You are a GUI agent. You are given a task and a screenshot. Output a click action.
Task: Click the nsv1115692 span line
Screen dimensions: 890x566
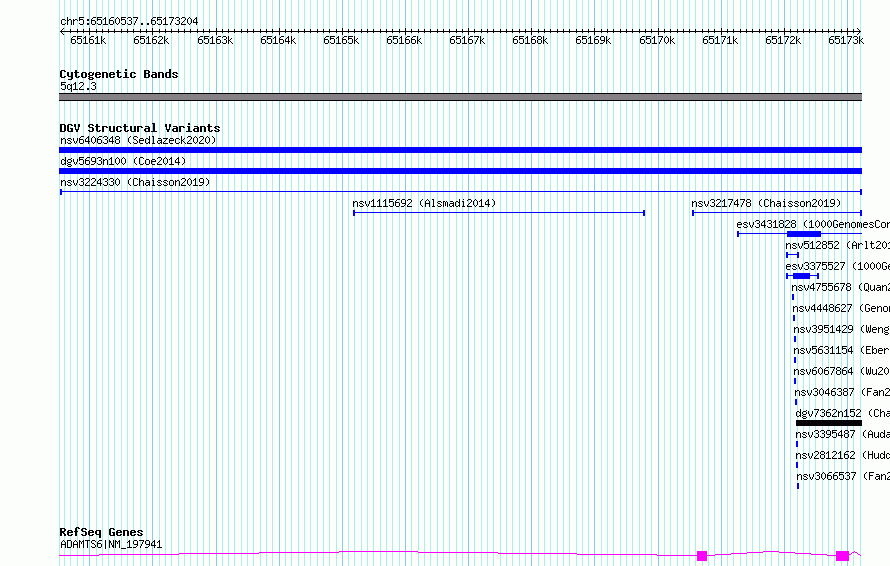499,213
